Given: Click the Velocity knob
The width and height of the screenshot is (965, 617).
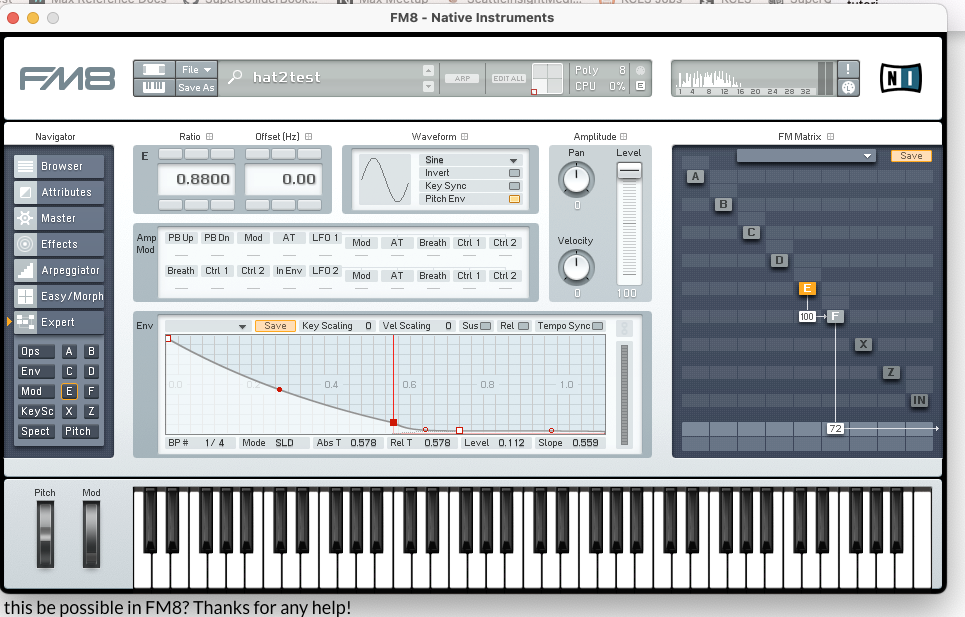Looking at the screenshot, I should [x=577, y=267].
